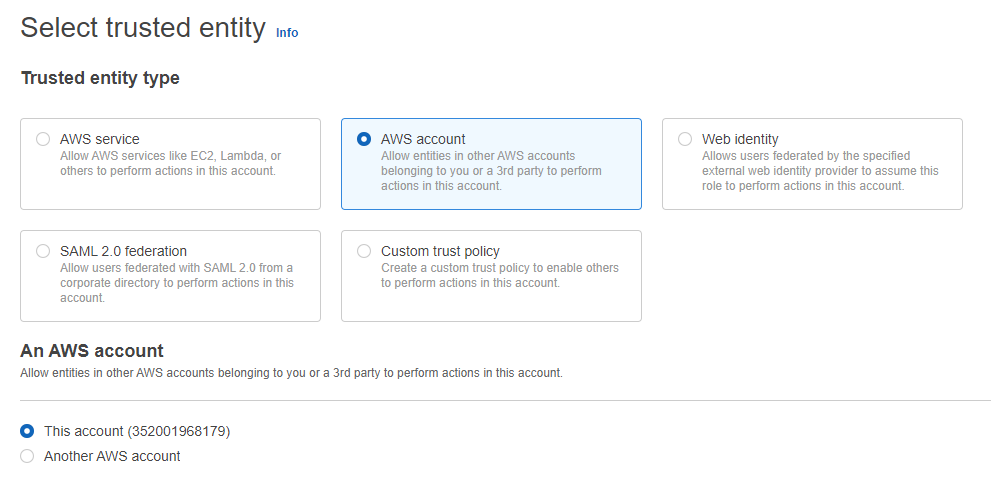Click the AWS account card's 3rd party description
991x483 pixels.
pos(491,171)
